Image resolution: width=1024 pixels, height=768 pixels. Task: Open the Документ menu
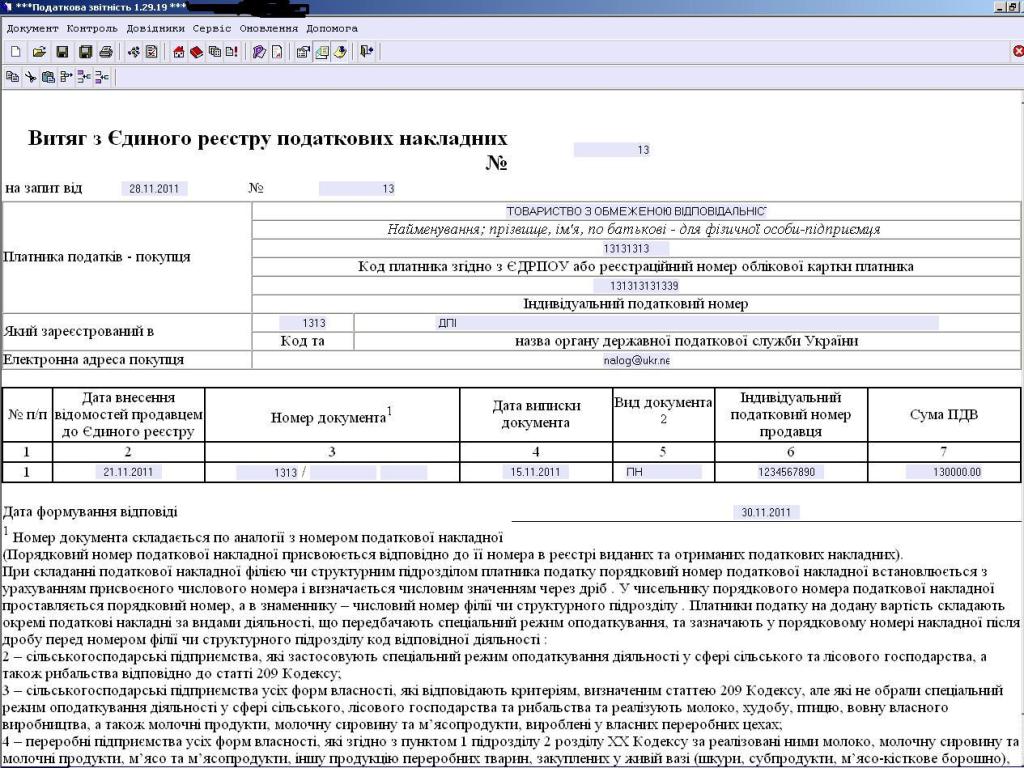[32, 28]
